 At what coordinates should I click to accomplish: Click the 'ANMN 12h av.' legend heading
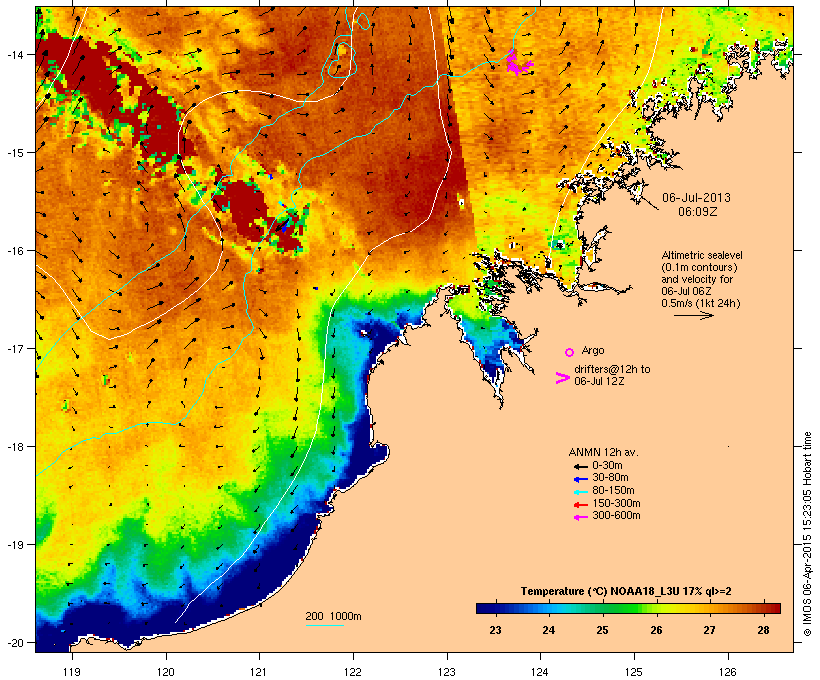point(603,452)
